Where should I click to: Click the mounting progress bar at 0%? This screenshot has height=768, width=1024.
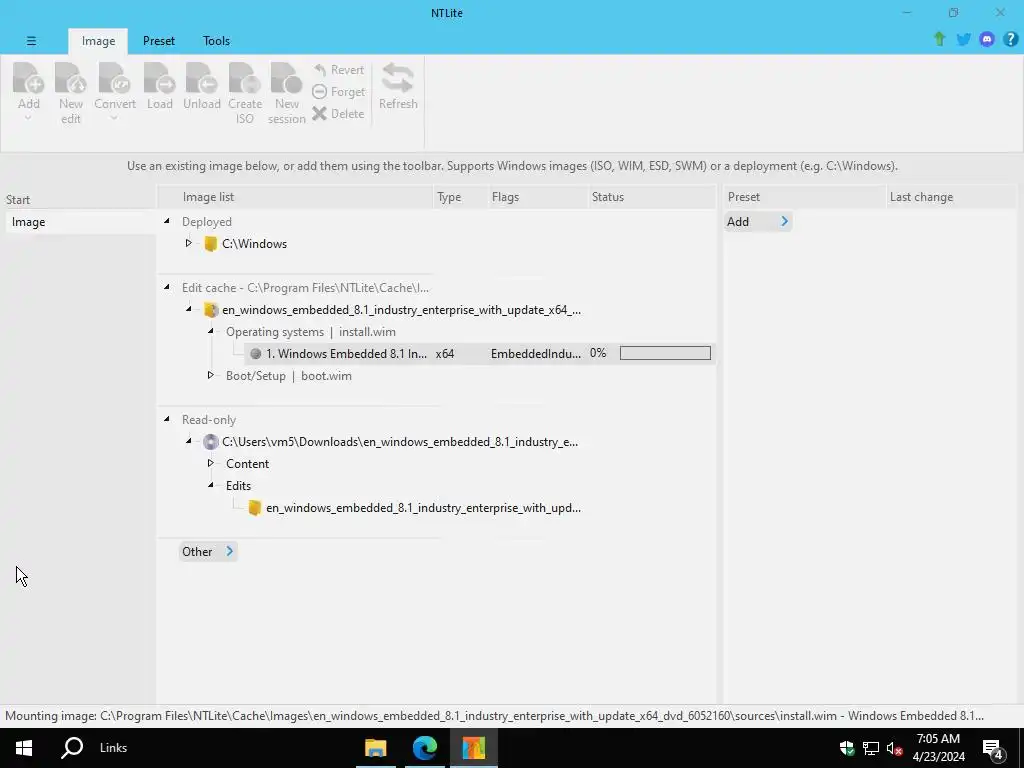pos(665,353)
